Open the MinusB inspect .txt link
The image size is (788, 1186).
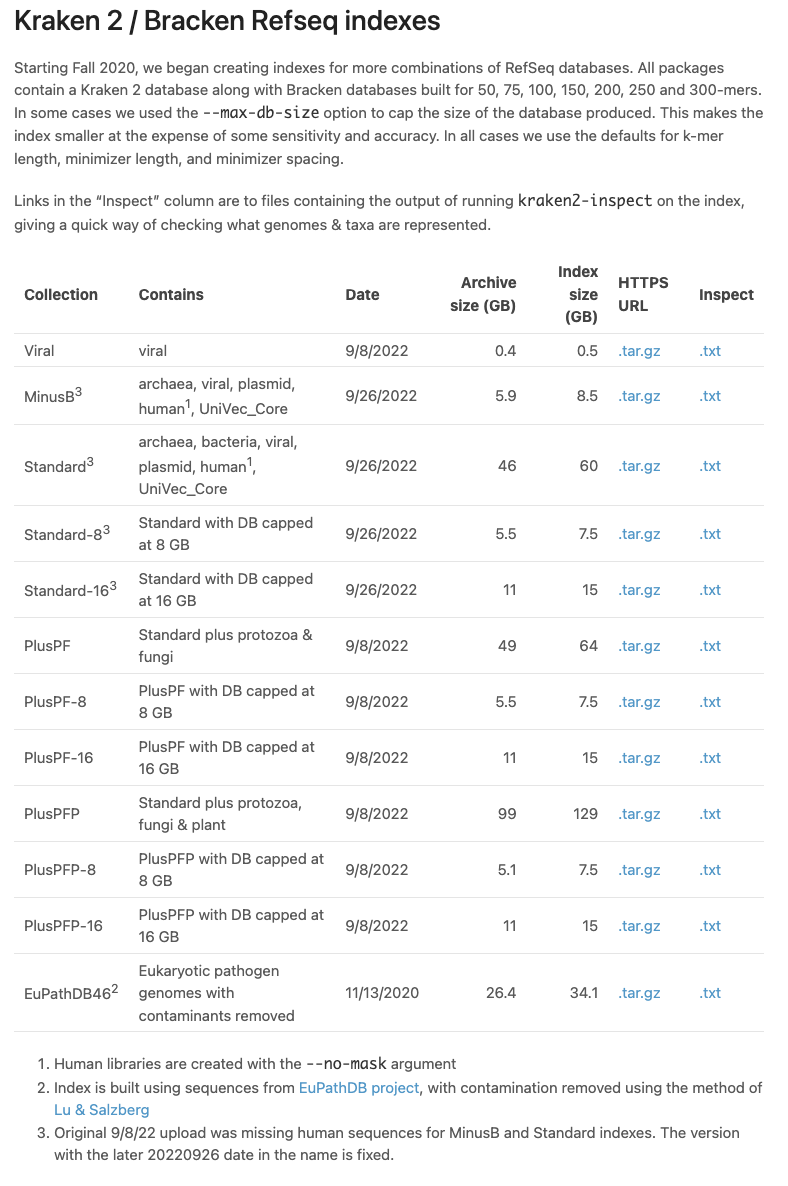pos(710,396)
